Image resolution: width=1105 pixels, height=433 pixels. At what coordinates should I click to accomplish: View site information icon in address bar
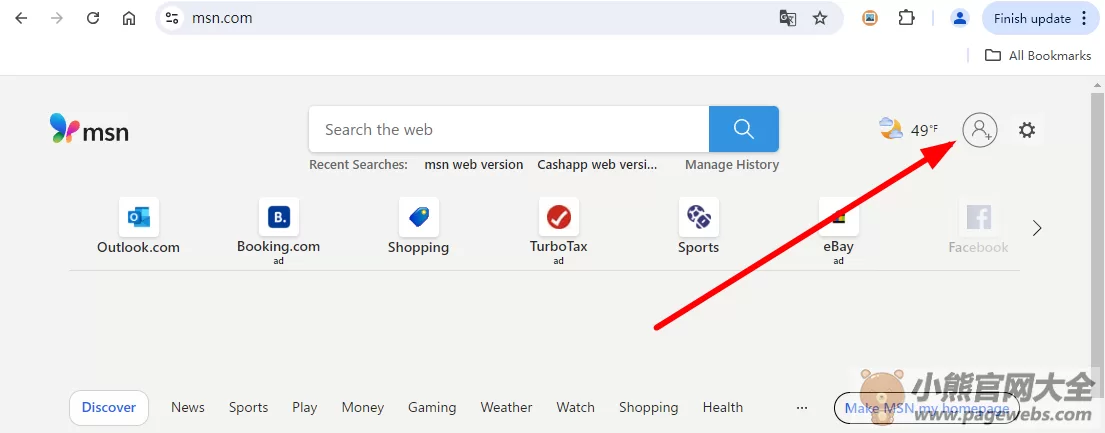[x=172, y=18]
